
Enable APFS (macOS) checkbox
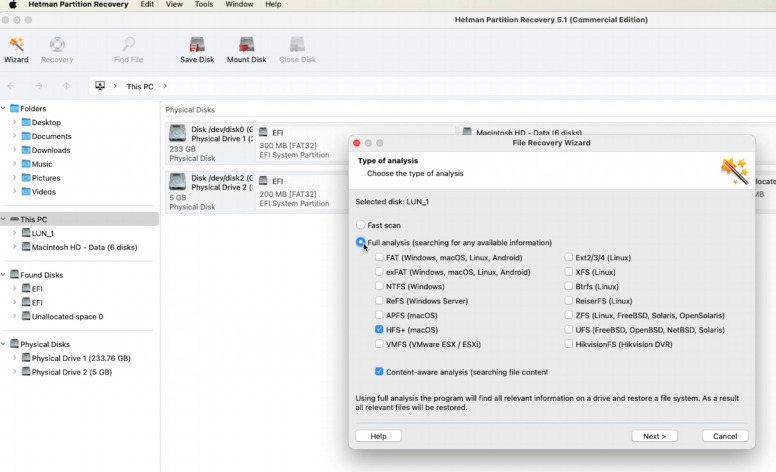pyautogui.click(x=379, y=315)
